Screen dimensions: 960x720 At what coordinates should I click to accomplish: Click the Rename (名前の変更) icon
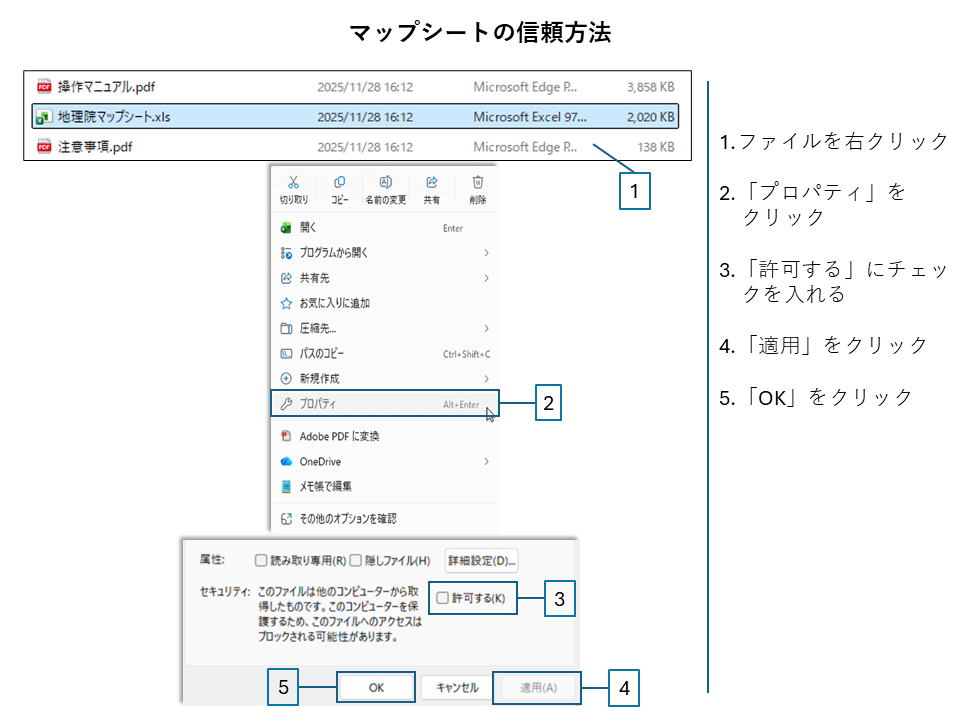coord(385,183)
